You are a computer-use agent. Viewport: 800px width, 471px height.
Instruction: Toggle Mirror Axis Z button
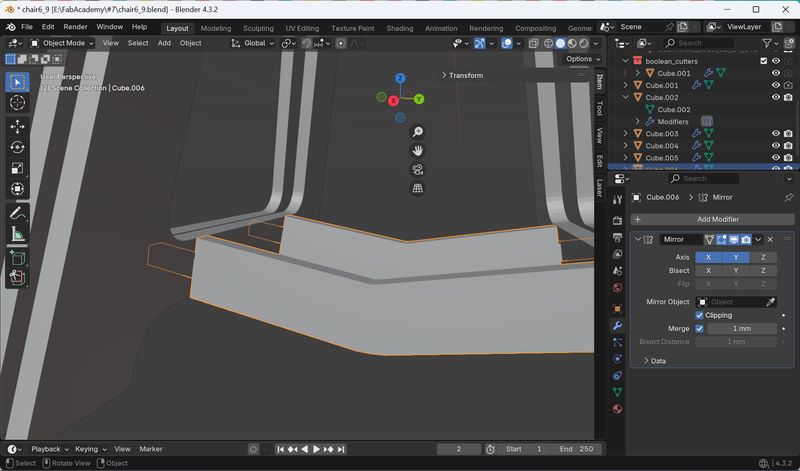click(763, 257)
